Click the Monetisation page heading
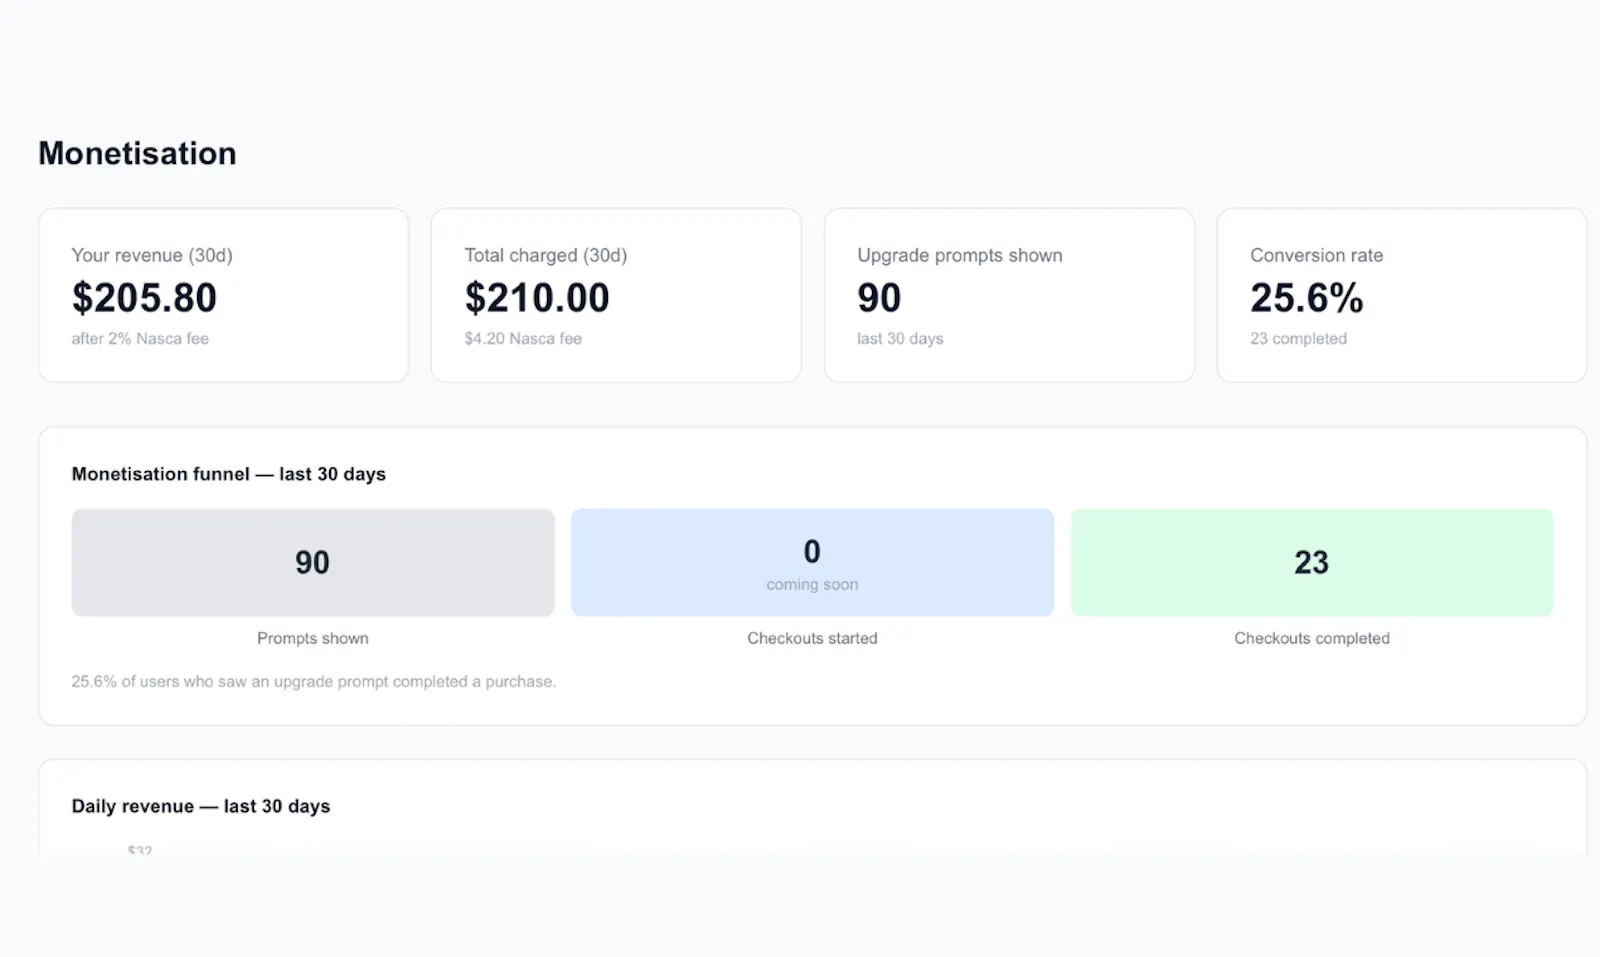The height and width of the screenshot is (957, 1600). pos(137,153)
